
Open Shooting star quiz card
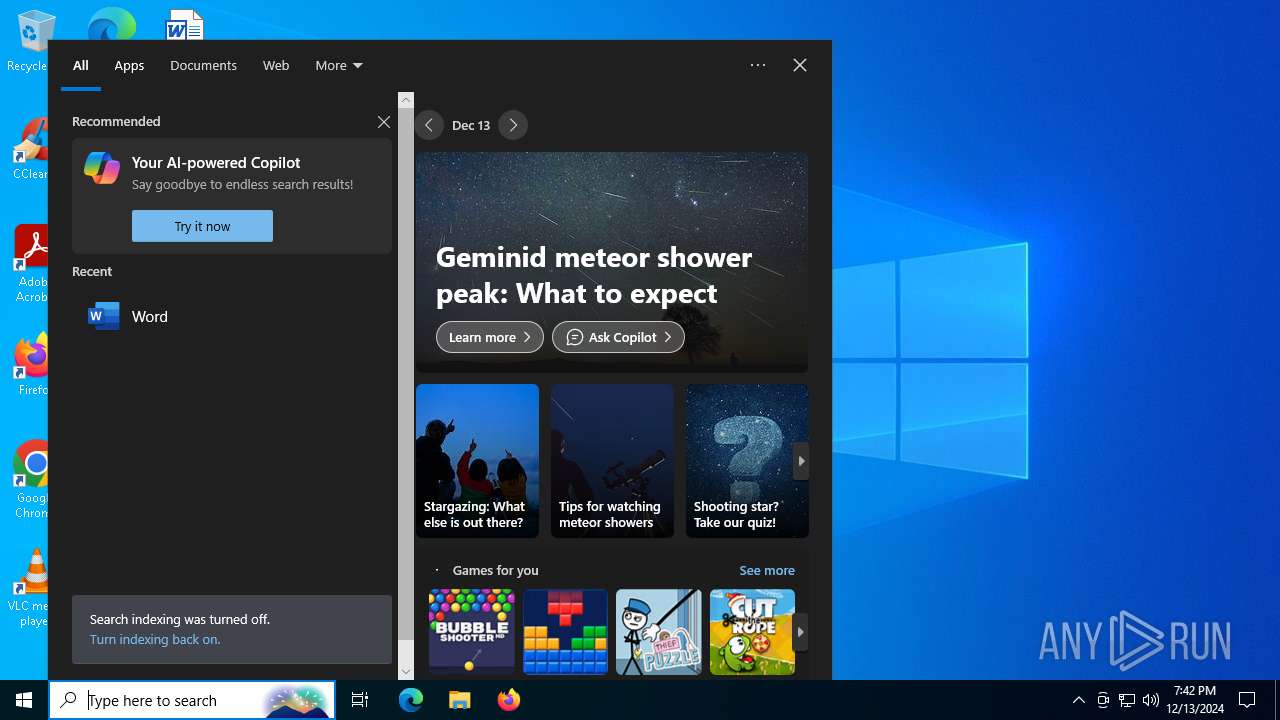tap(747, 461)
